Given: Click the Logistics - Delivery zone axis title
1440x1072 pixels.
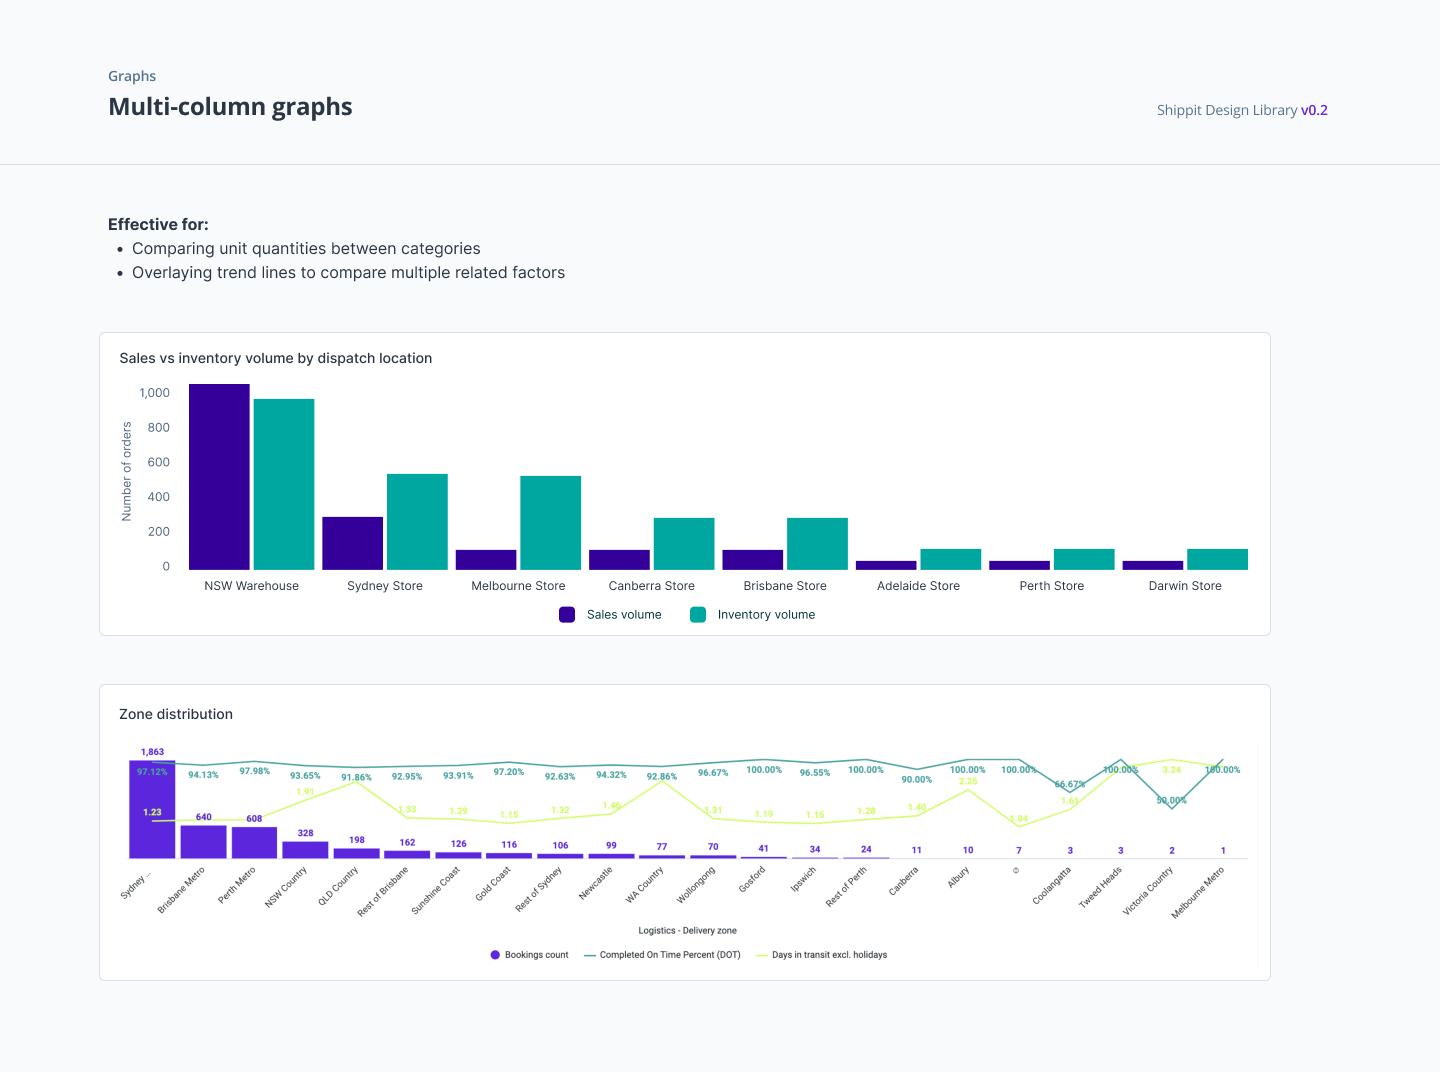Looking at the screenshot, I should pos(687,931).
